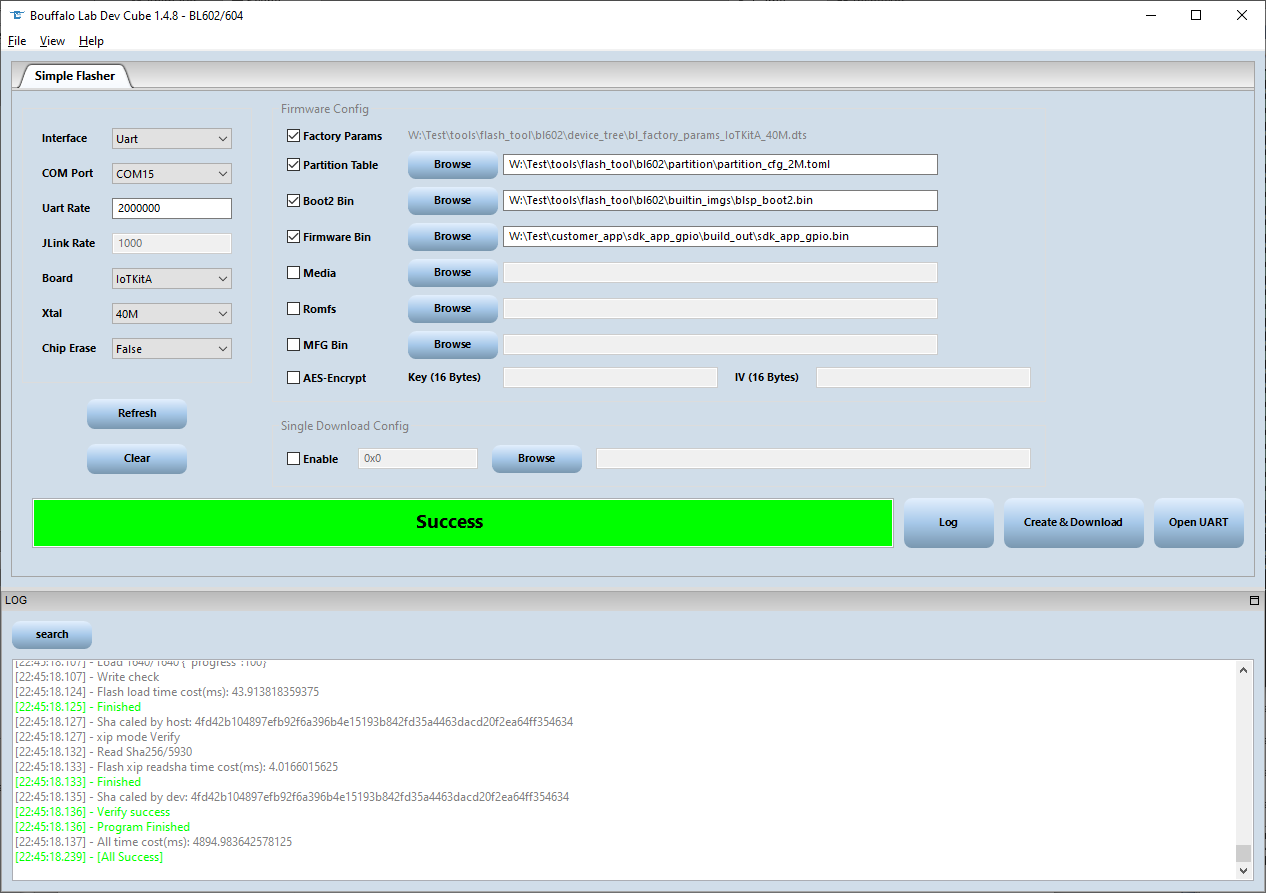
Task: Click the LOG panel float icon
Action: coord(1254,601)
